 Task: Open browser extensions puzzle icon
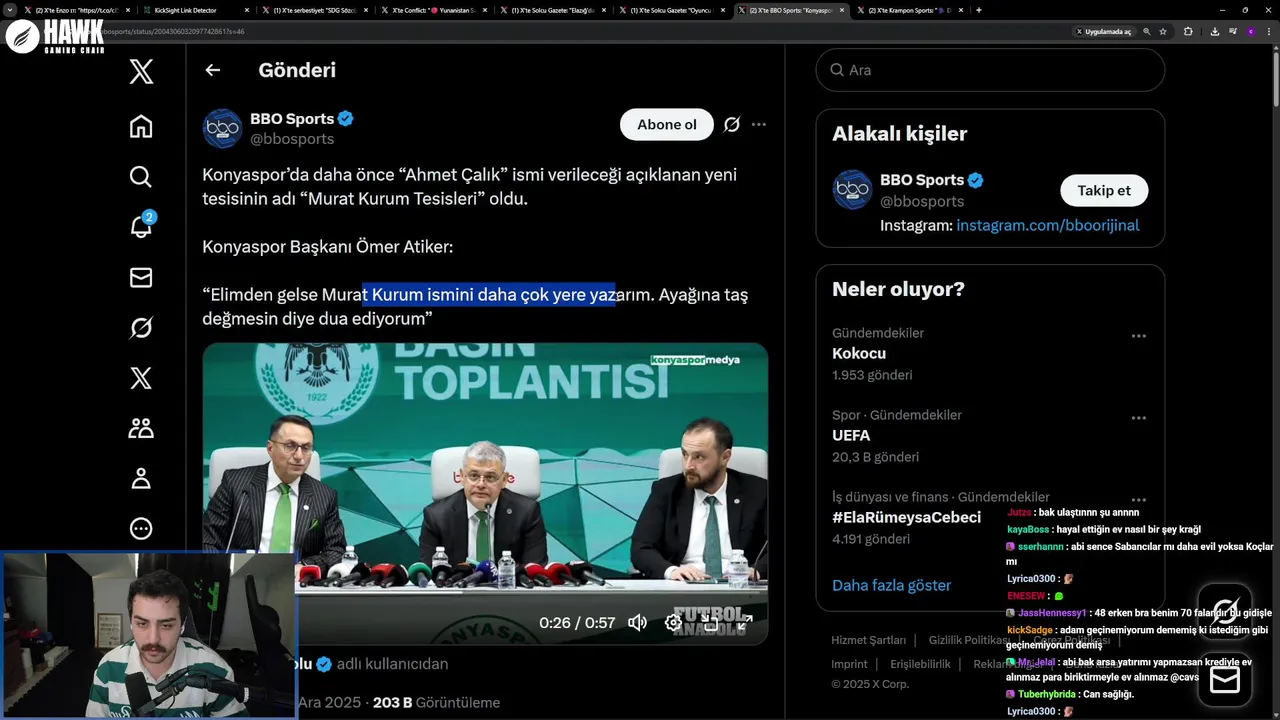(1188, 31)
